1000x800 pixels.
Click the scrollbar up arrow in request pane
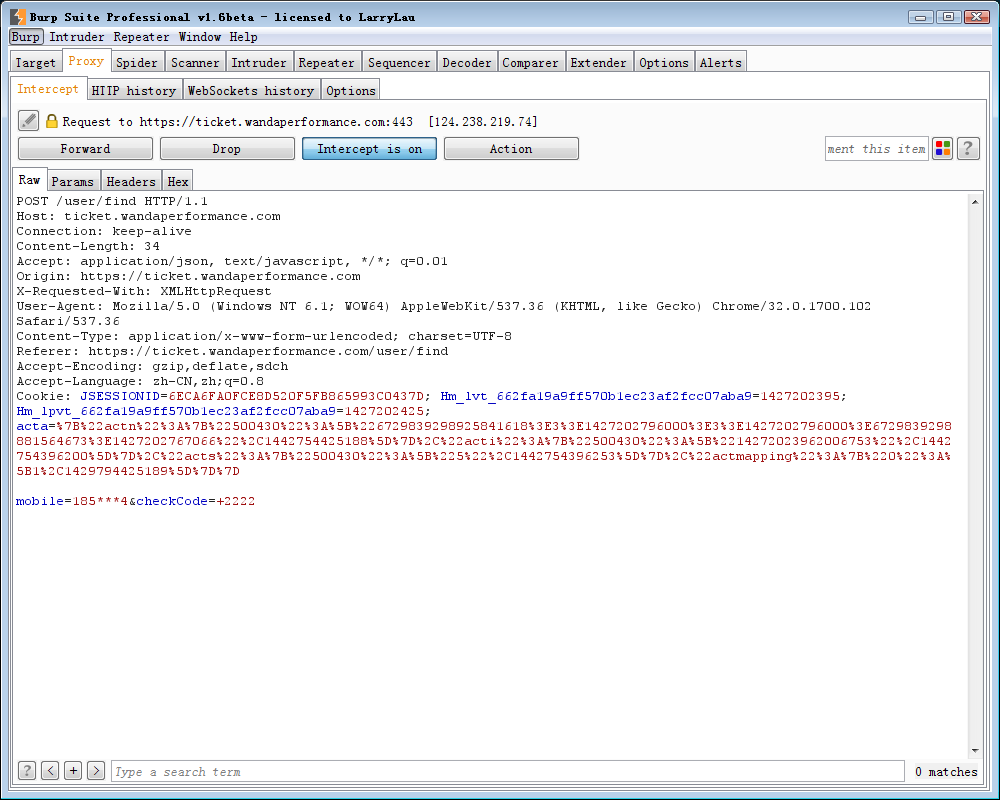point(974,202)
